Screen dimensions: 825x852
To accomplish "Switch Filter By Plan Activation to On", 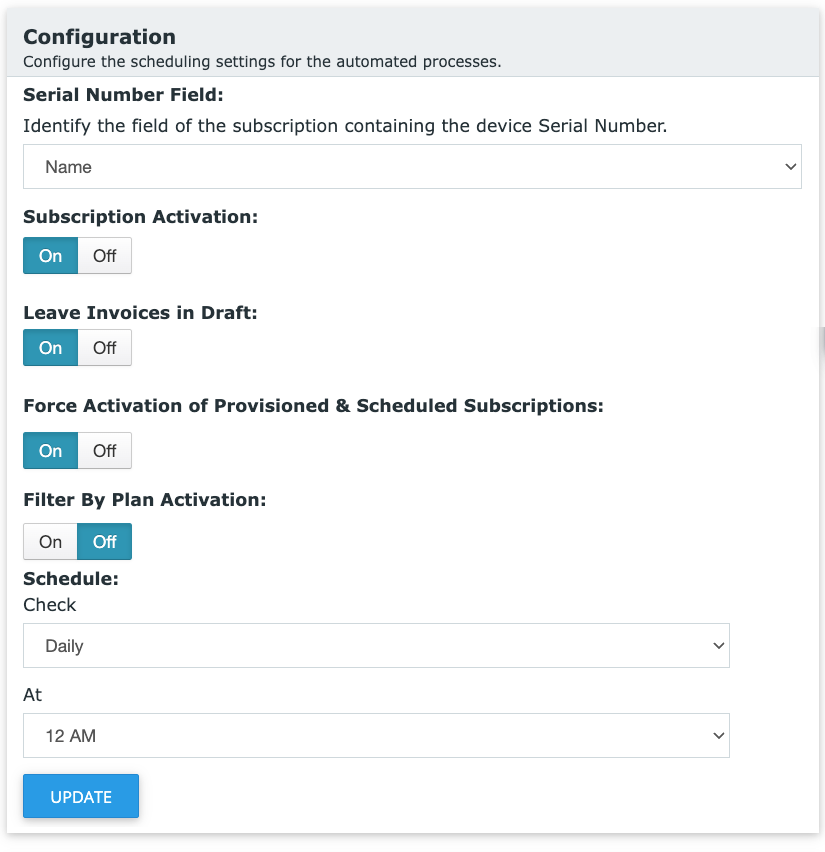I will [51, 541].
